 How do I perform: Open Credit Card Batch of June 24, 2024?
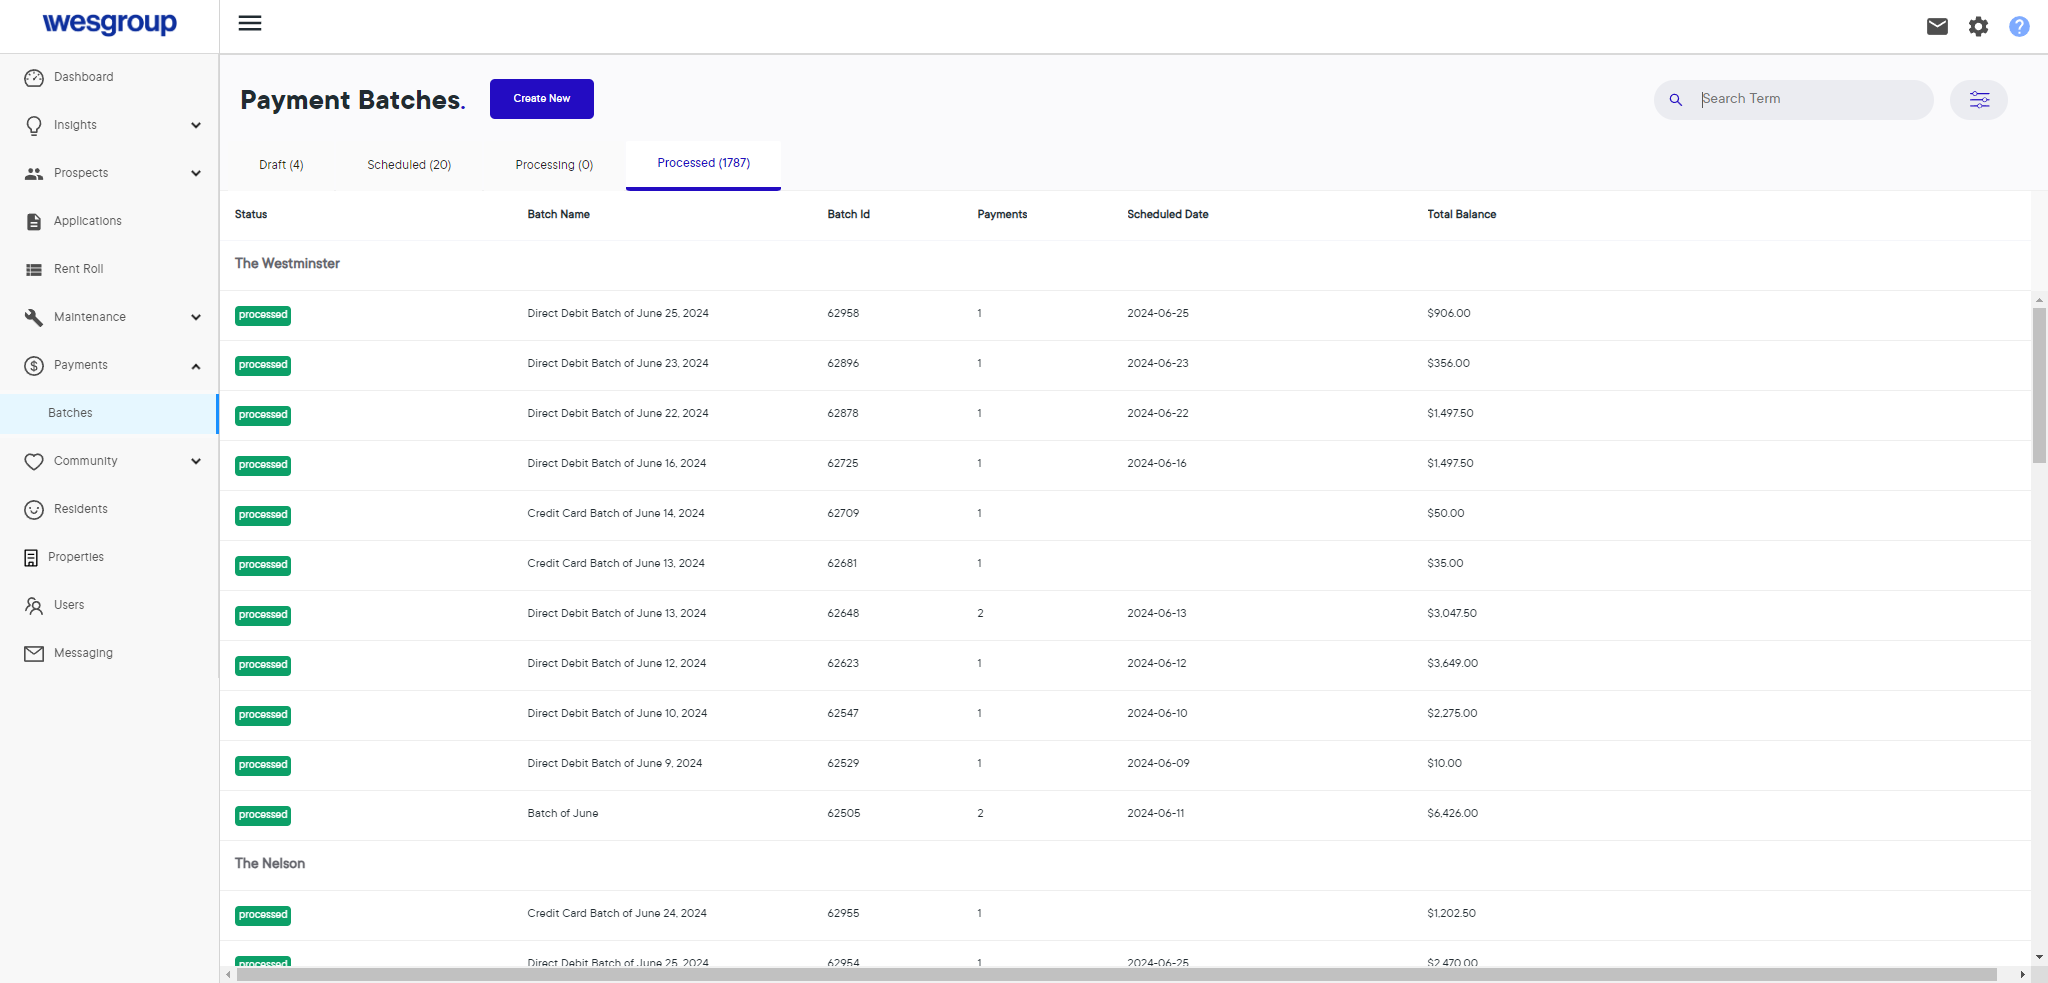pyautogui.click(x=617, y=913)
